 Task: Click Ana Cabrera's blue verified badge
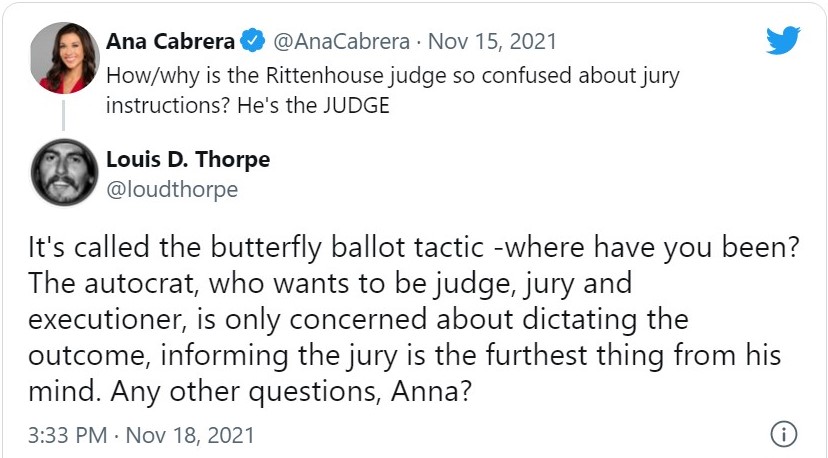click(253, 43)
